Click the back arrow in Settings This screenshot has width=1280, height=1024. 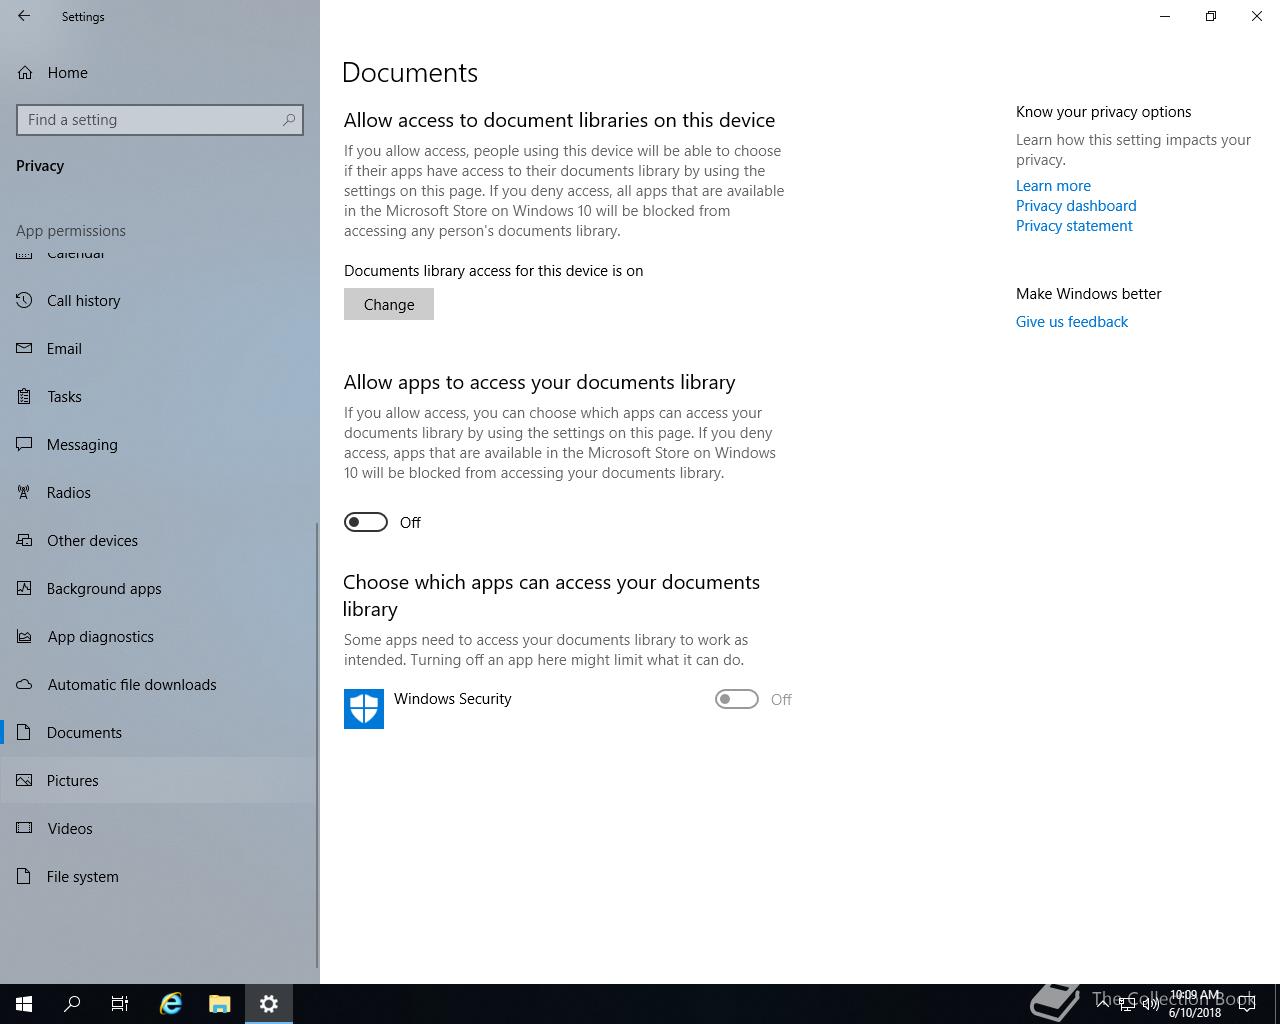pyautogui.click(x=24, y=16)
